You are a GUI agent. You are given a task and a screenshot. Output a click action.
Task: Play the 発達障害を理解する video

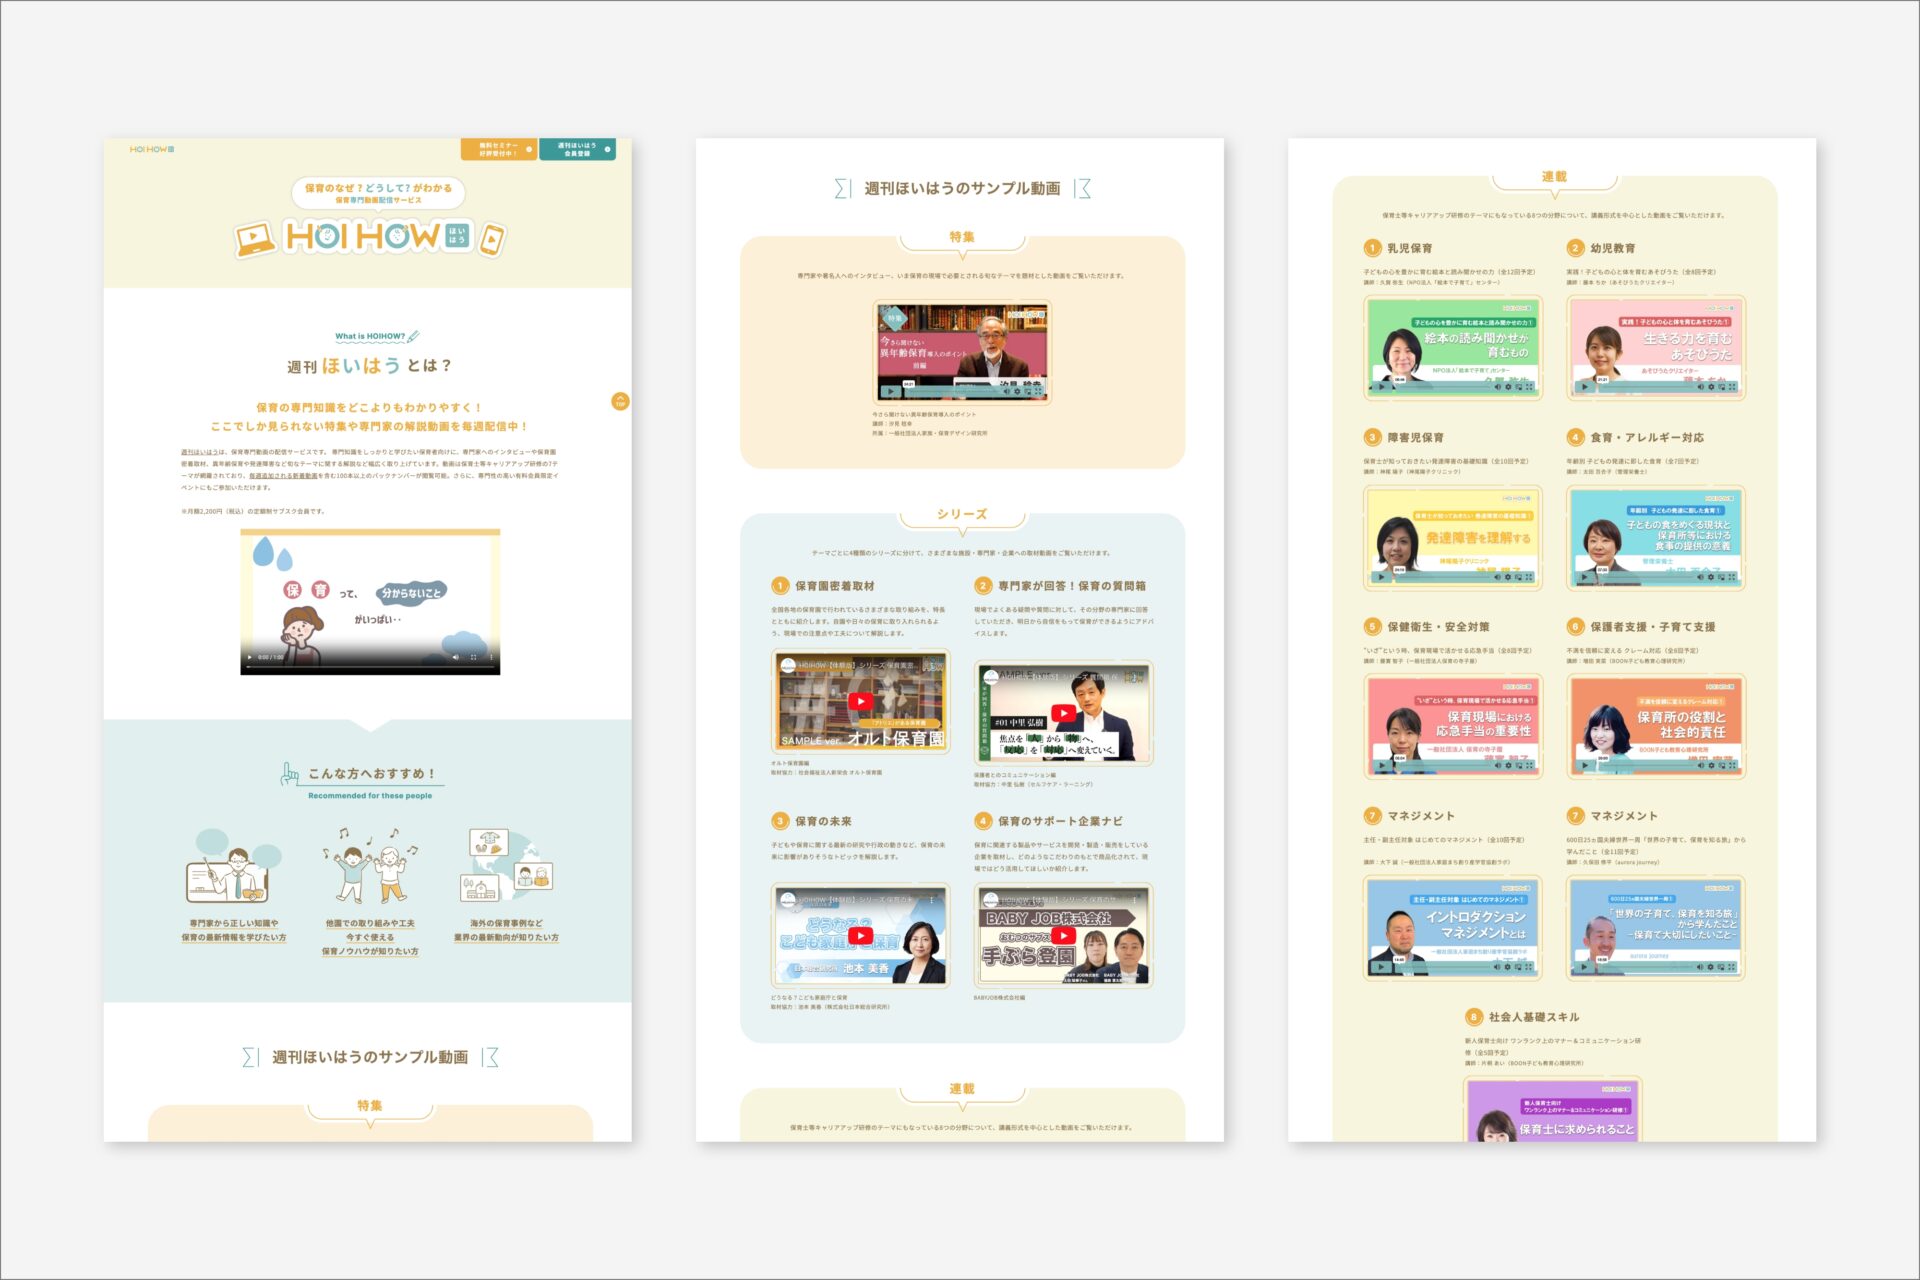coord(1383,576)
